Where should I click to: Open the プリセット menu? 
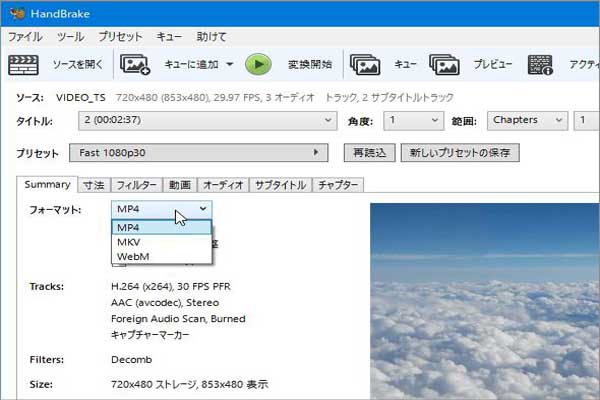point(120,36)
